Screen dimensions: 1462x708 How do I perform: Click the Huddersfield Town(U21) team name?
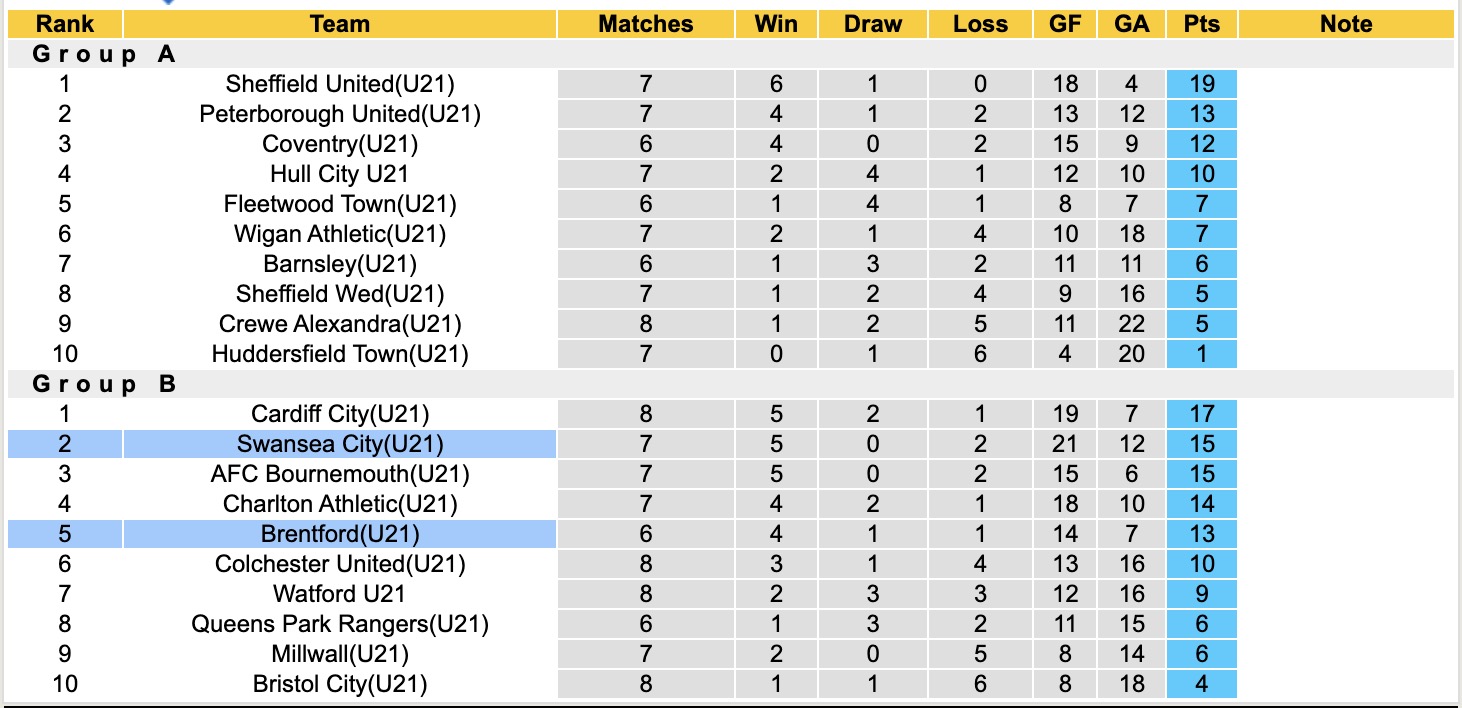340,354
